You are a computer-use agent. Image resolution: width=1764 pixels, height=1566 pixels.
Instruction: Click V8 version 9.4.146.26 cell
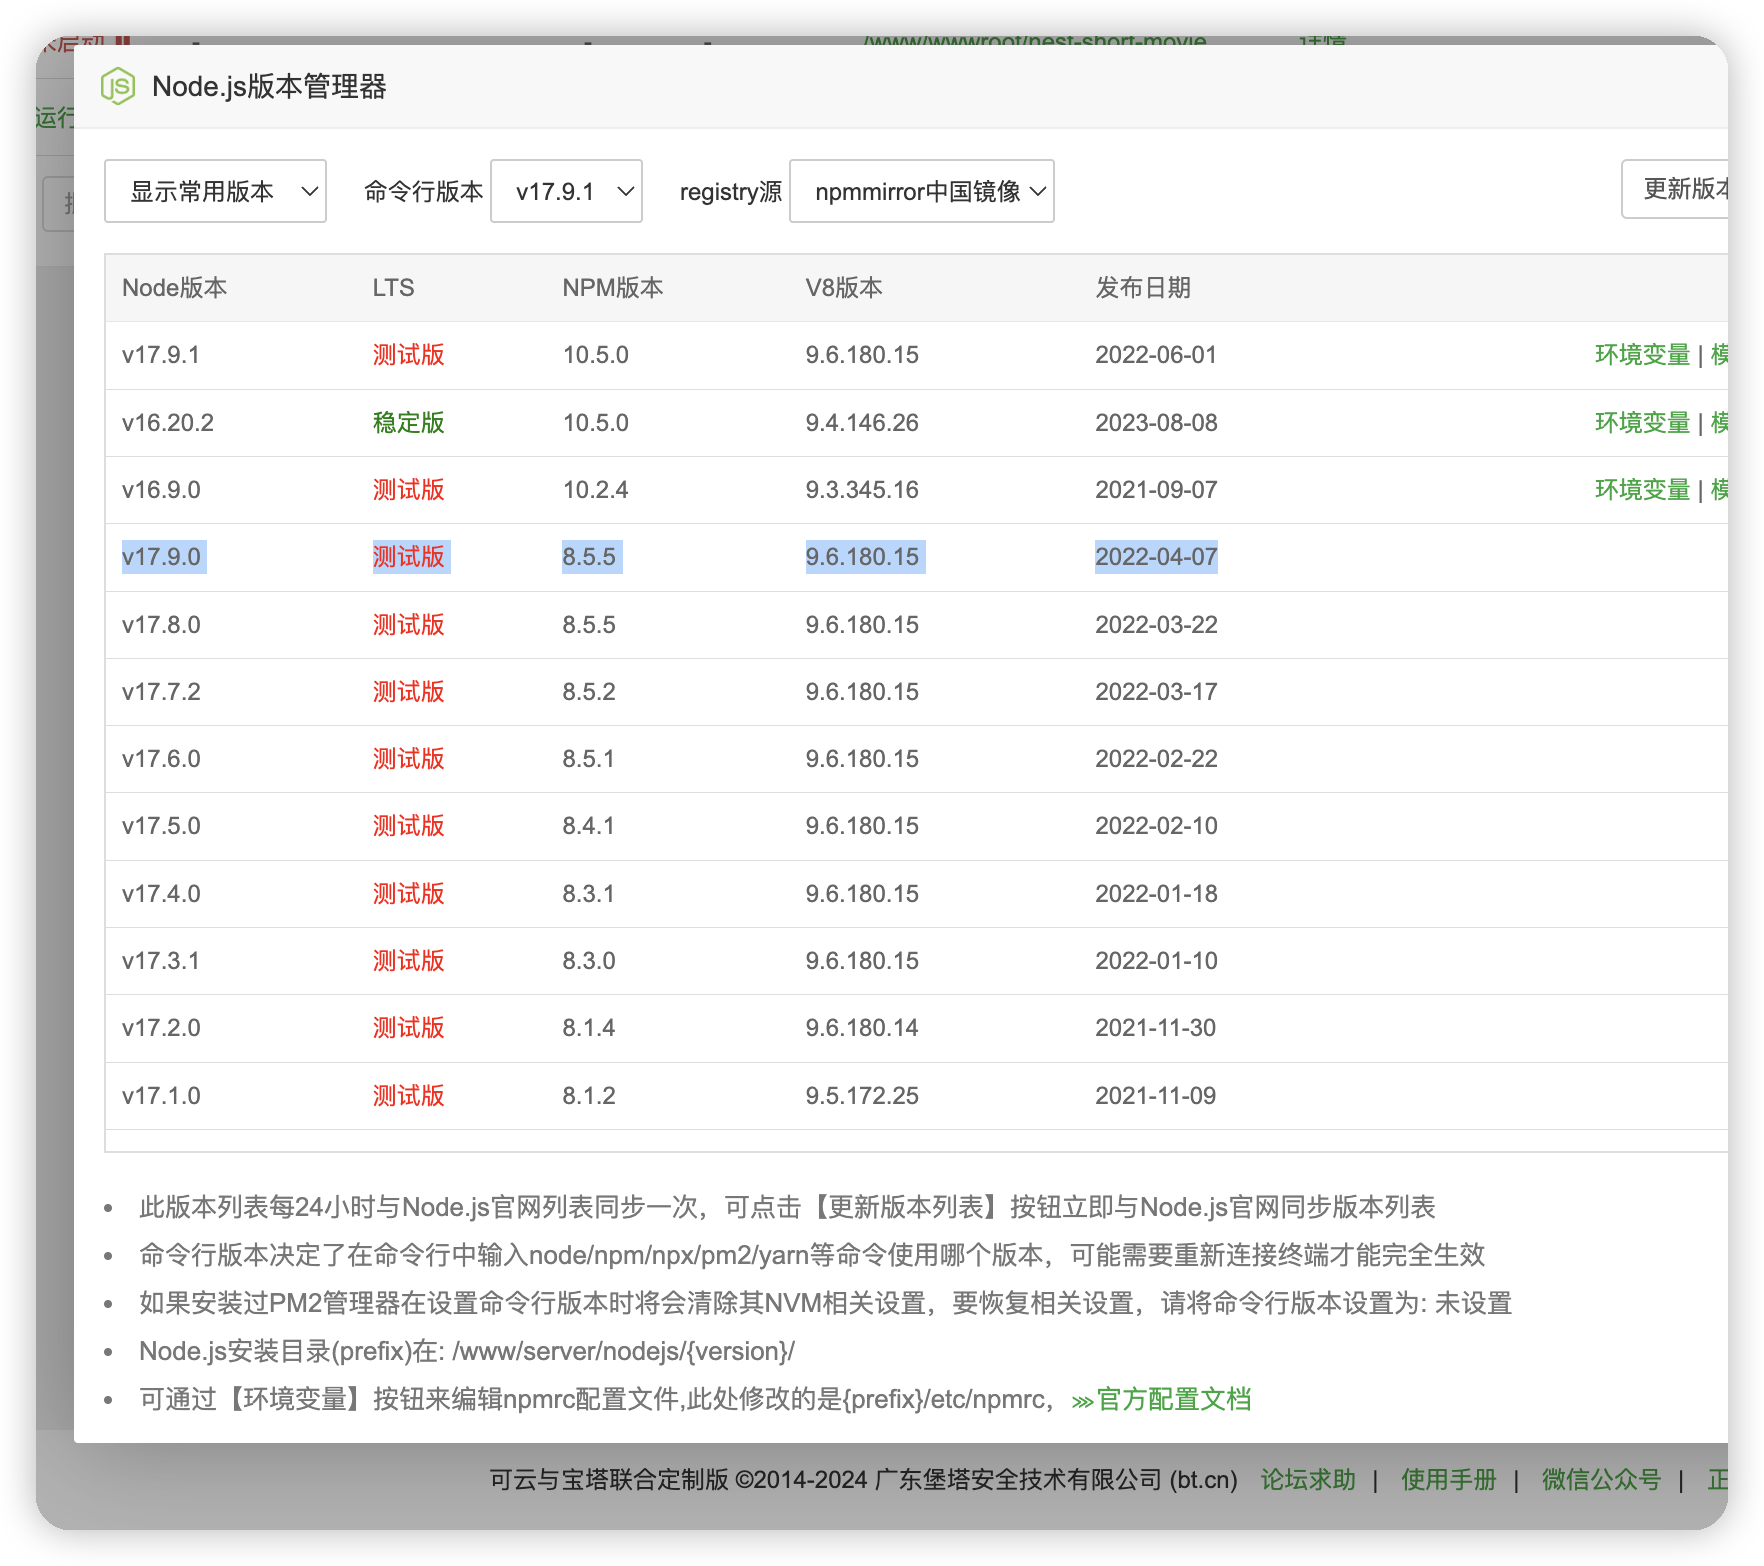[x=862, y=423]
